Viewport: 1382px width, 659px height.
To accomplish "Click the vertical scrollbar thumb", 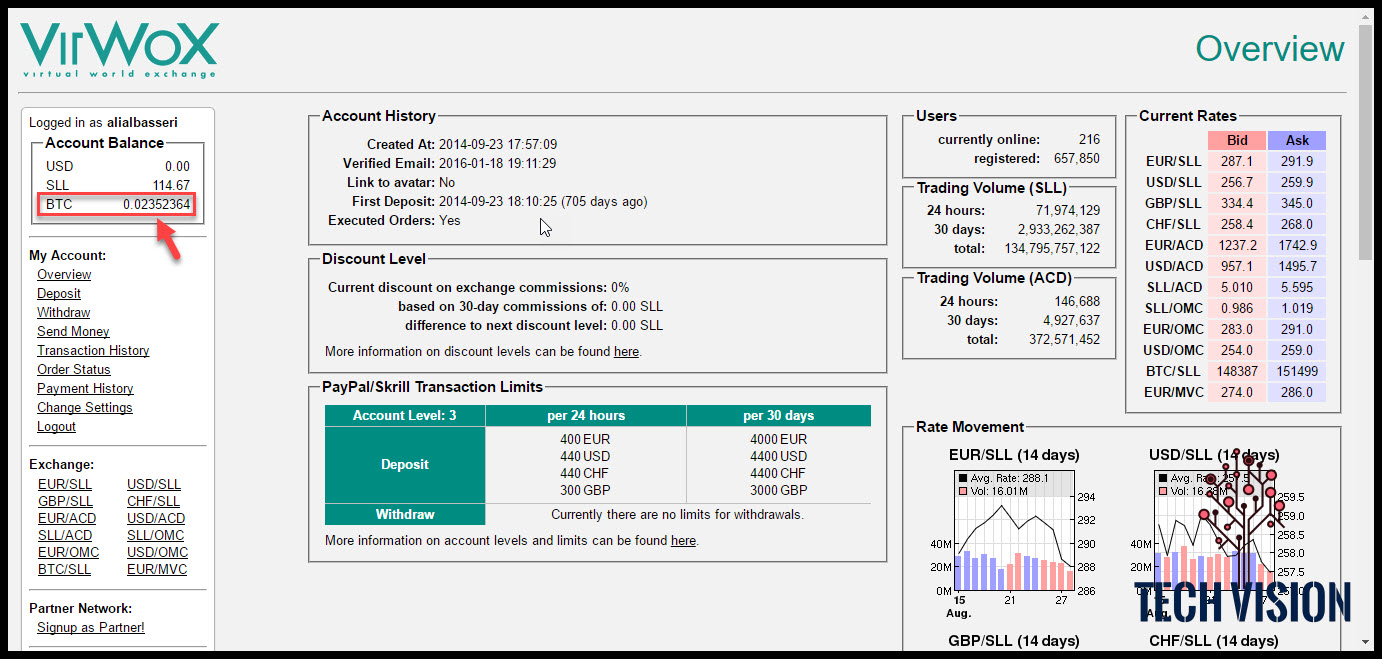I will (x=1365, y=143).
